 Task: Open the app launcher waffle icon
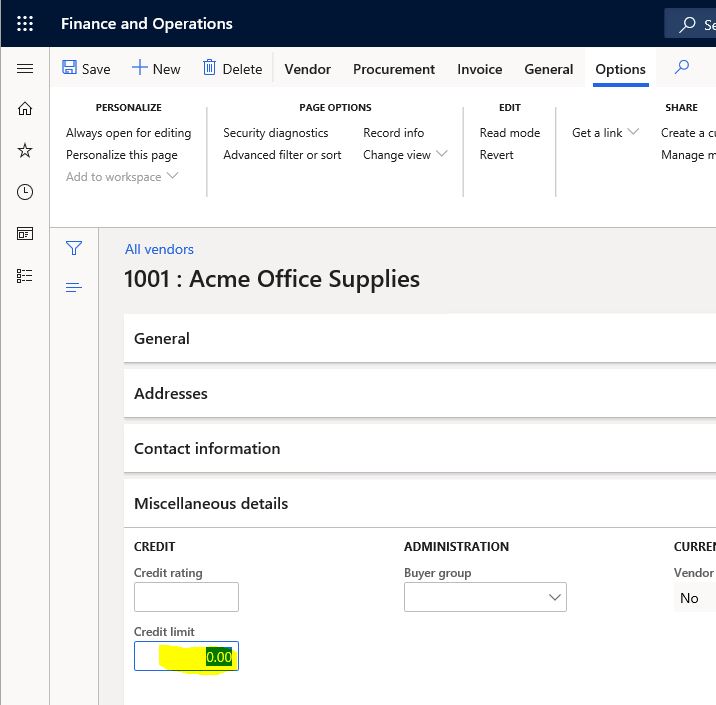25,23
